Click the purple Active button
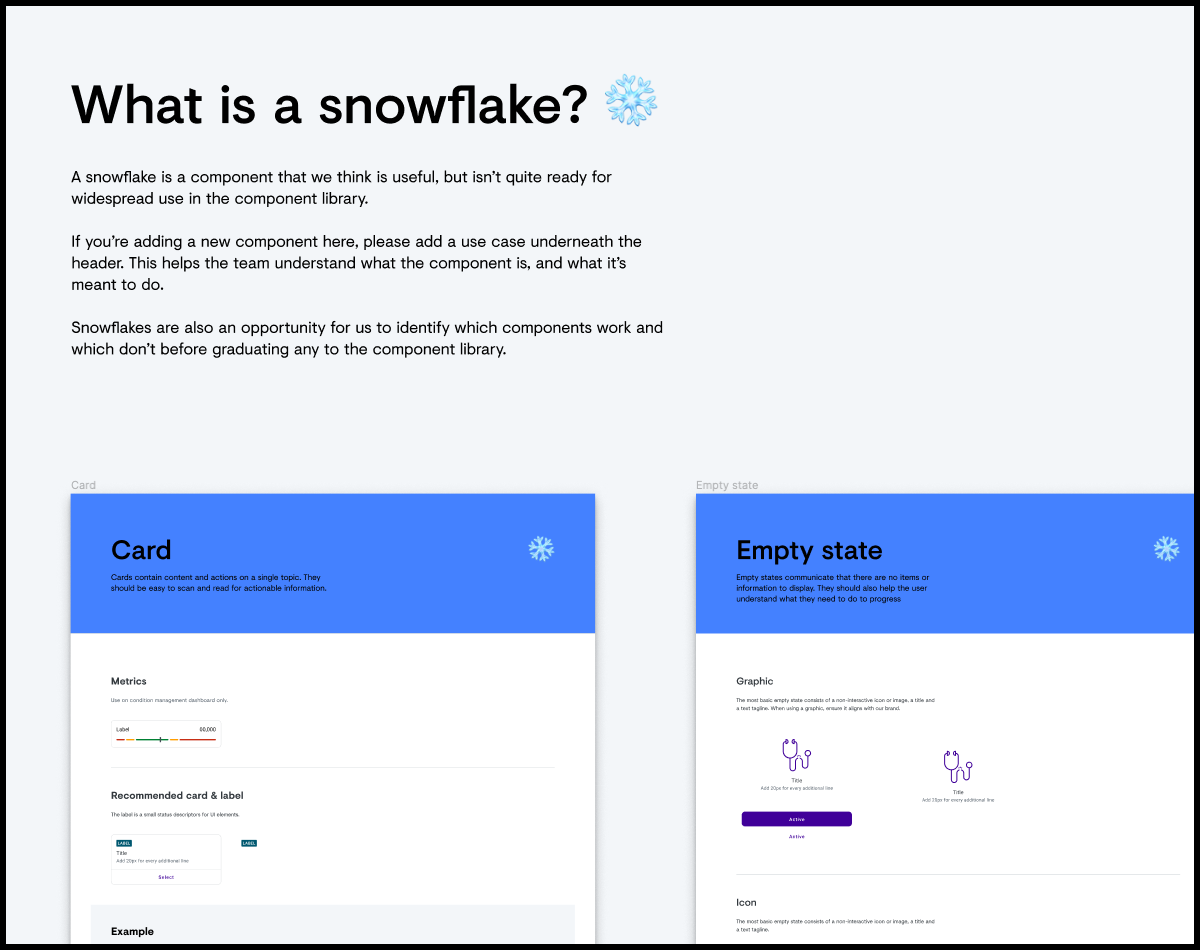The image size is (1200, 950). 797,819
